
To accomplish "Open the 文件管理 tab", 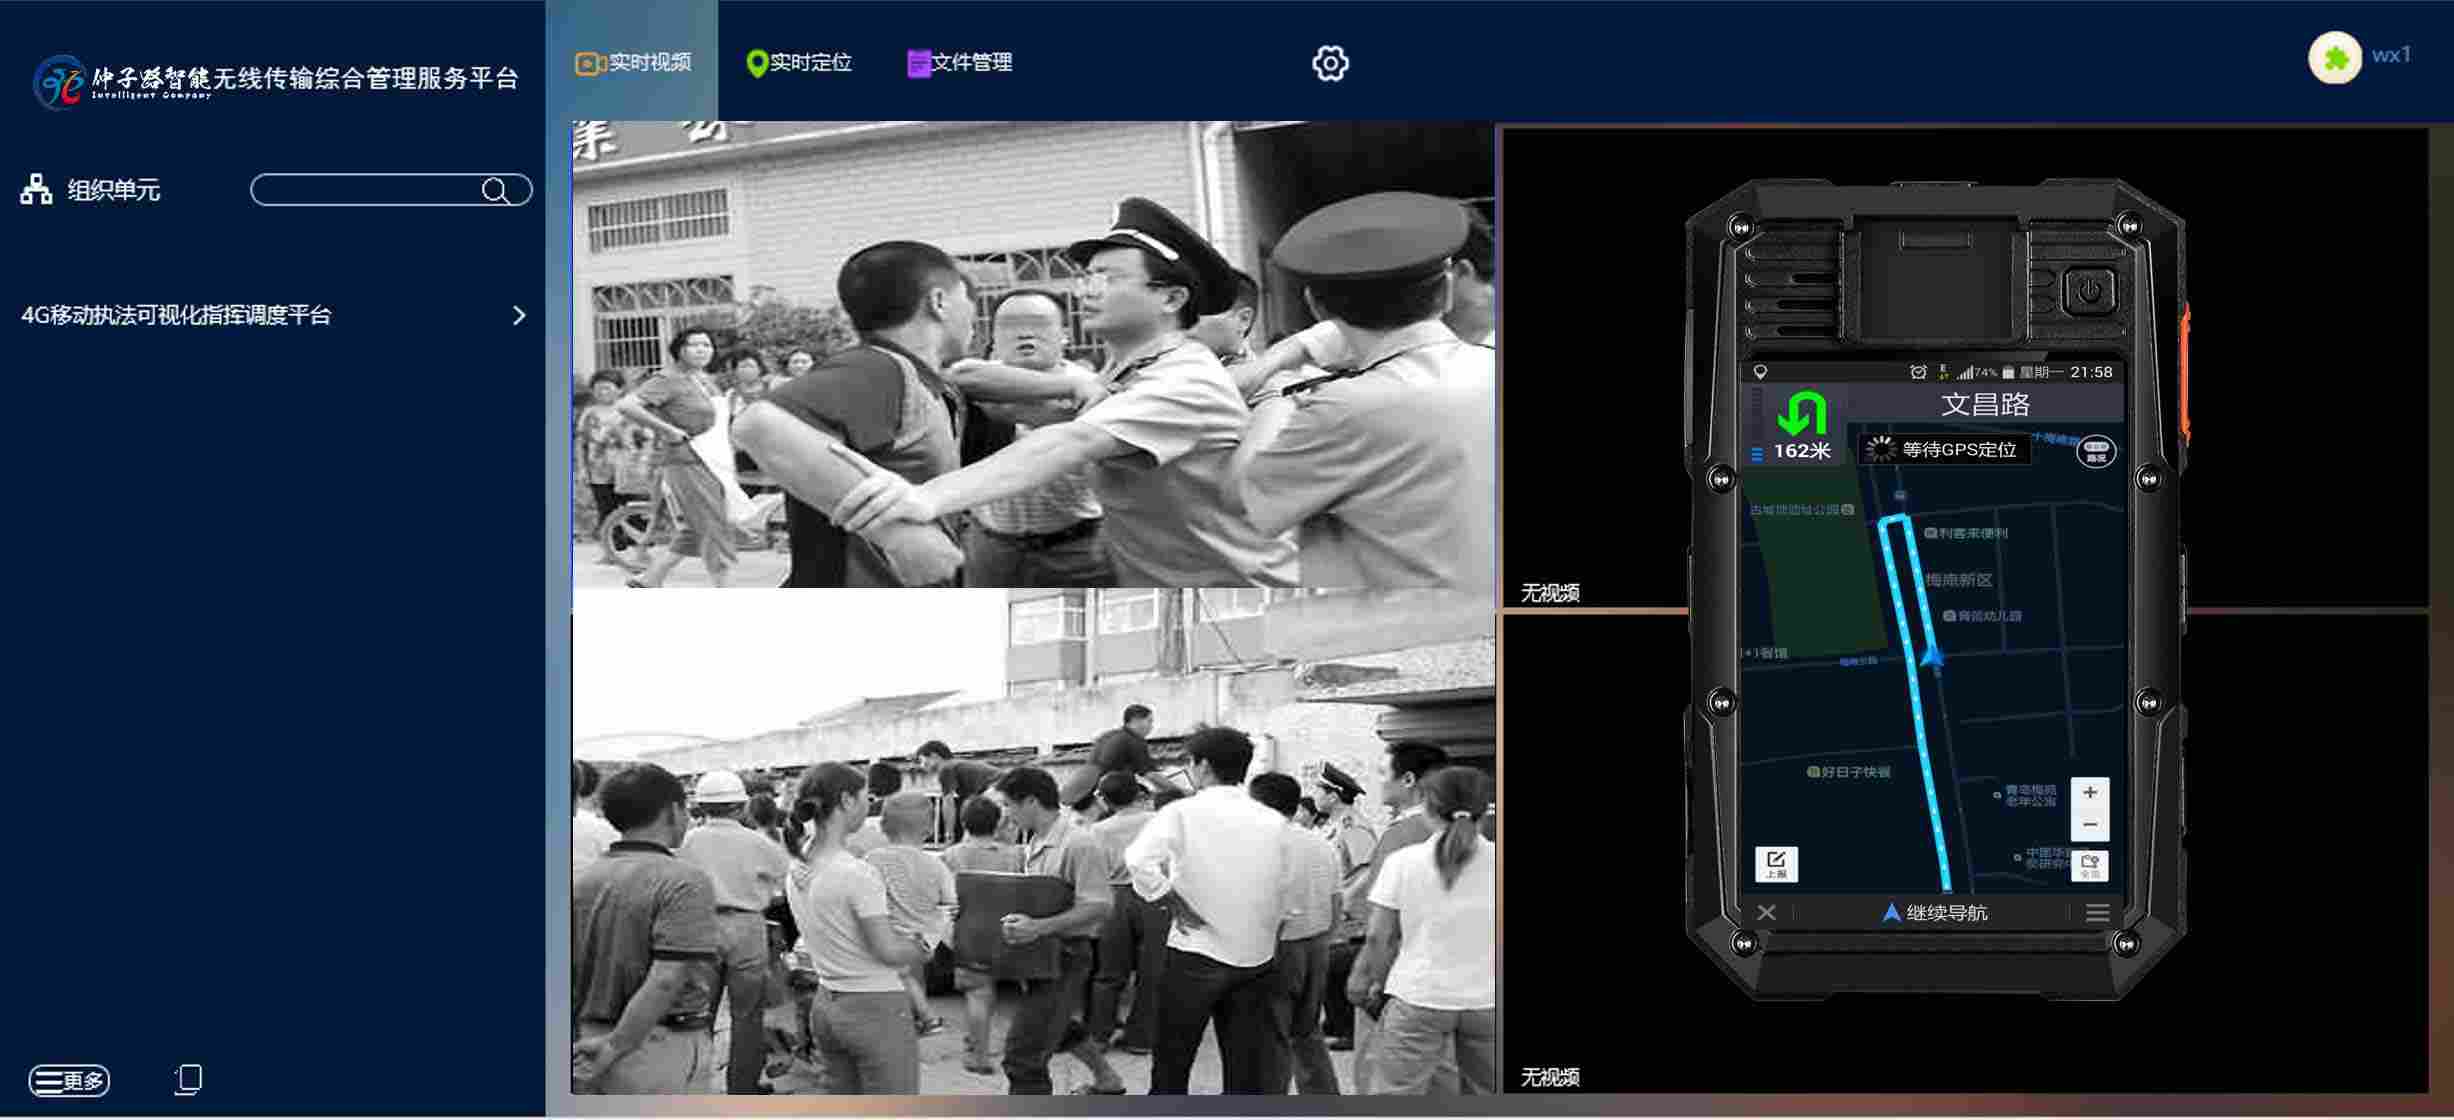I will coord(960,63).
